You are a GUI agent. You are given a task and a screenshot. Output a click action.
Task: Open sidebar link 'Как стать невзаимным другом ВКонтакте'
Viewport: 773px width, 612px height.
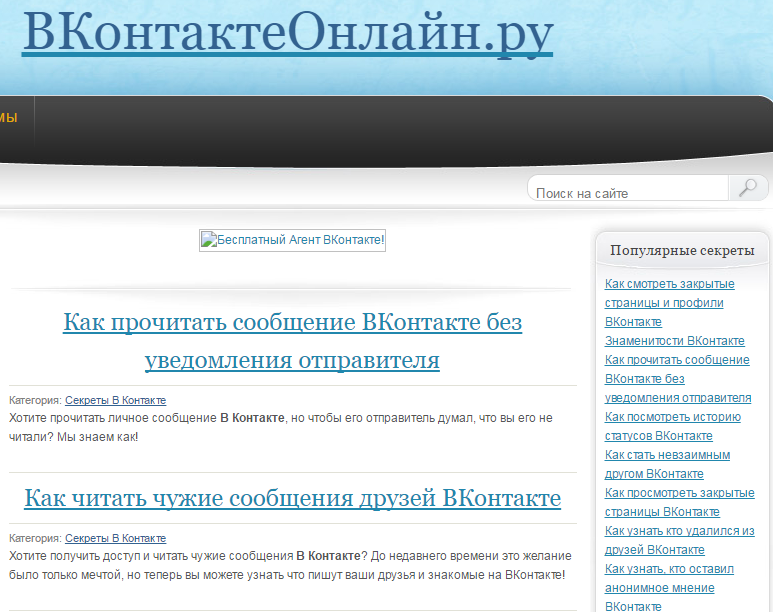point(668,464)
